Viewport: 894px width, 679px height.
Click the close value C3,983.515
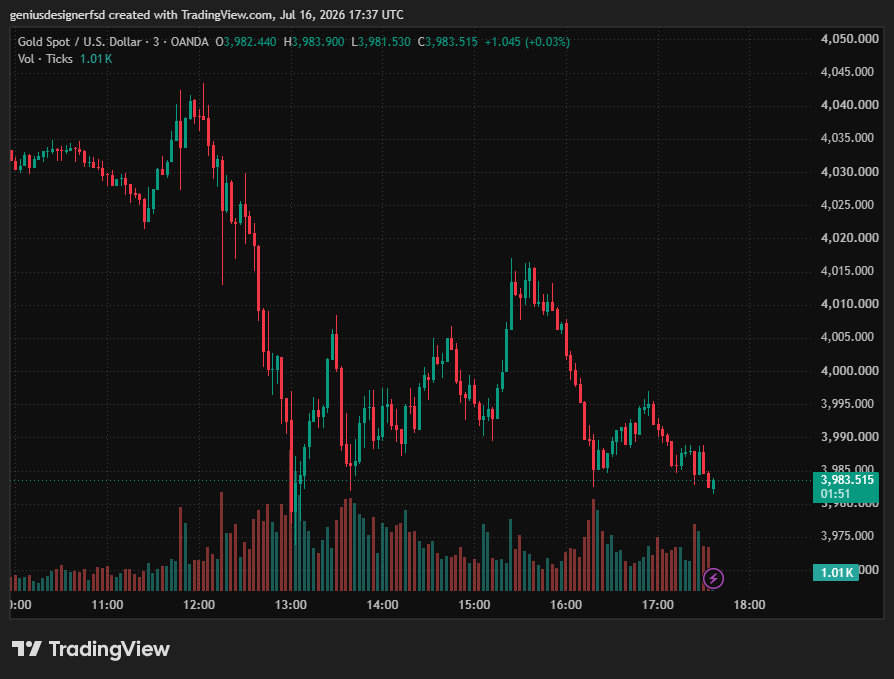(x=448, y=42)
